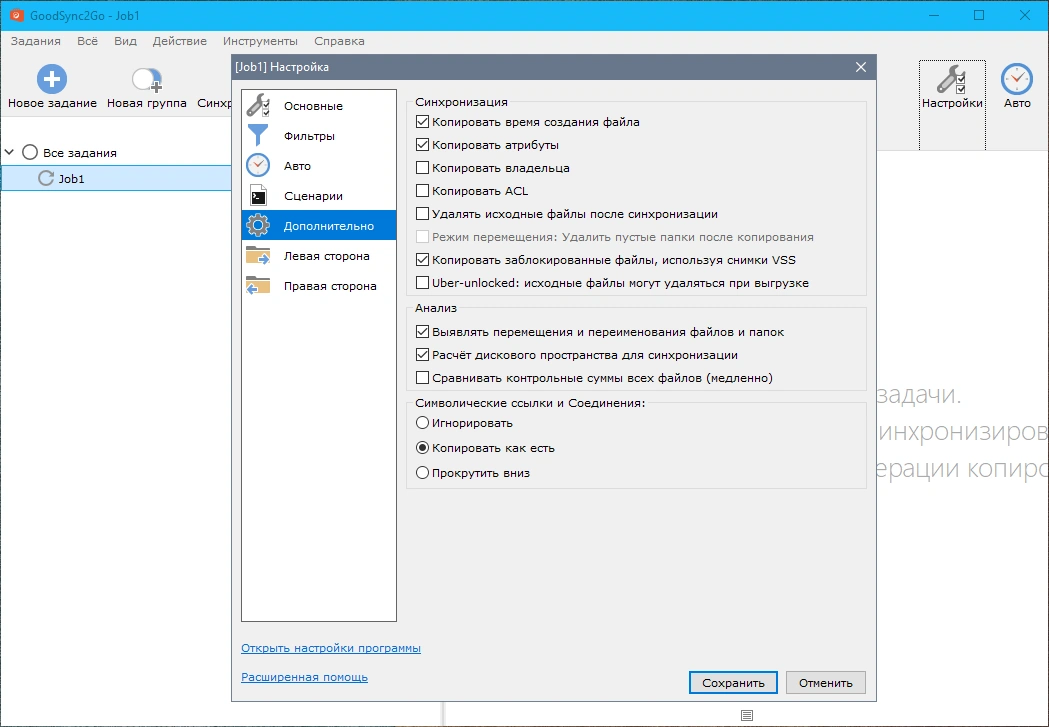Enable Удалять исходные файлы после синхронизации

click(422, 214)
